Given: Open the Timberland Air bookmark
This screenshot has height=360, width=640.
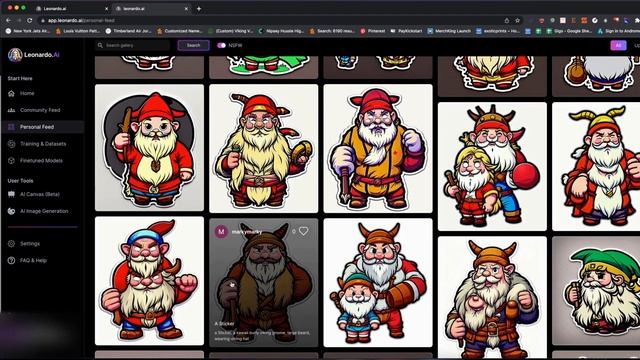Looking at the screenshot, I should (x=129, y=31).
